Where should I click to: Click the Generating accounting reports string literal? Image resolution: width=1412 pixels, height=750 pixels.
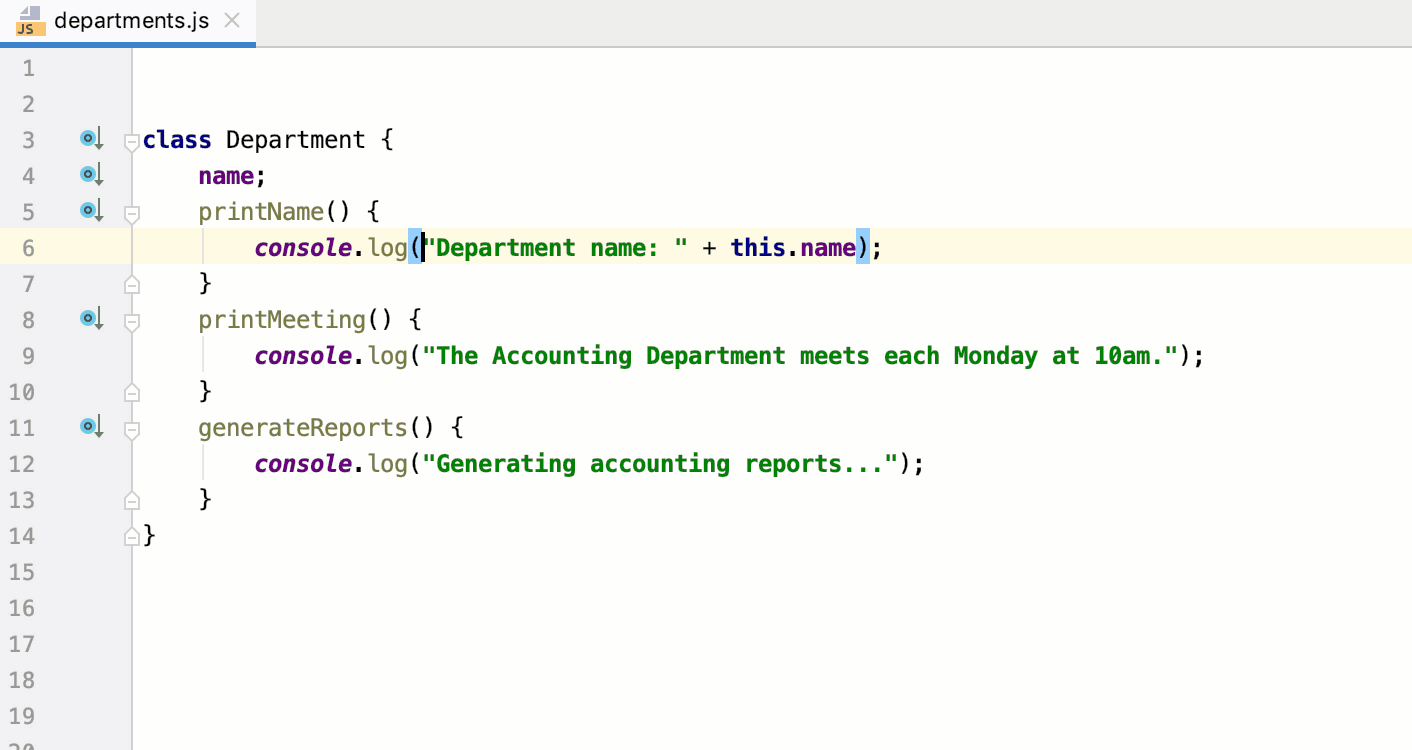[x=660, y=463]
